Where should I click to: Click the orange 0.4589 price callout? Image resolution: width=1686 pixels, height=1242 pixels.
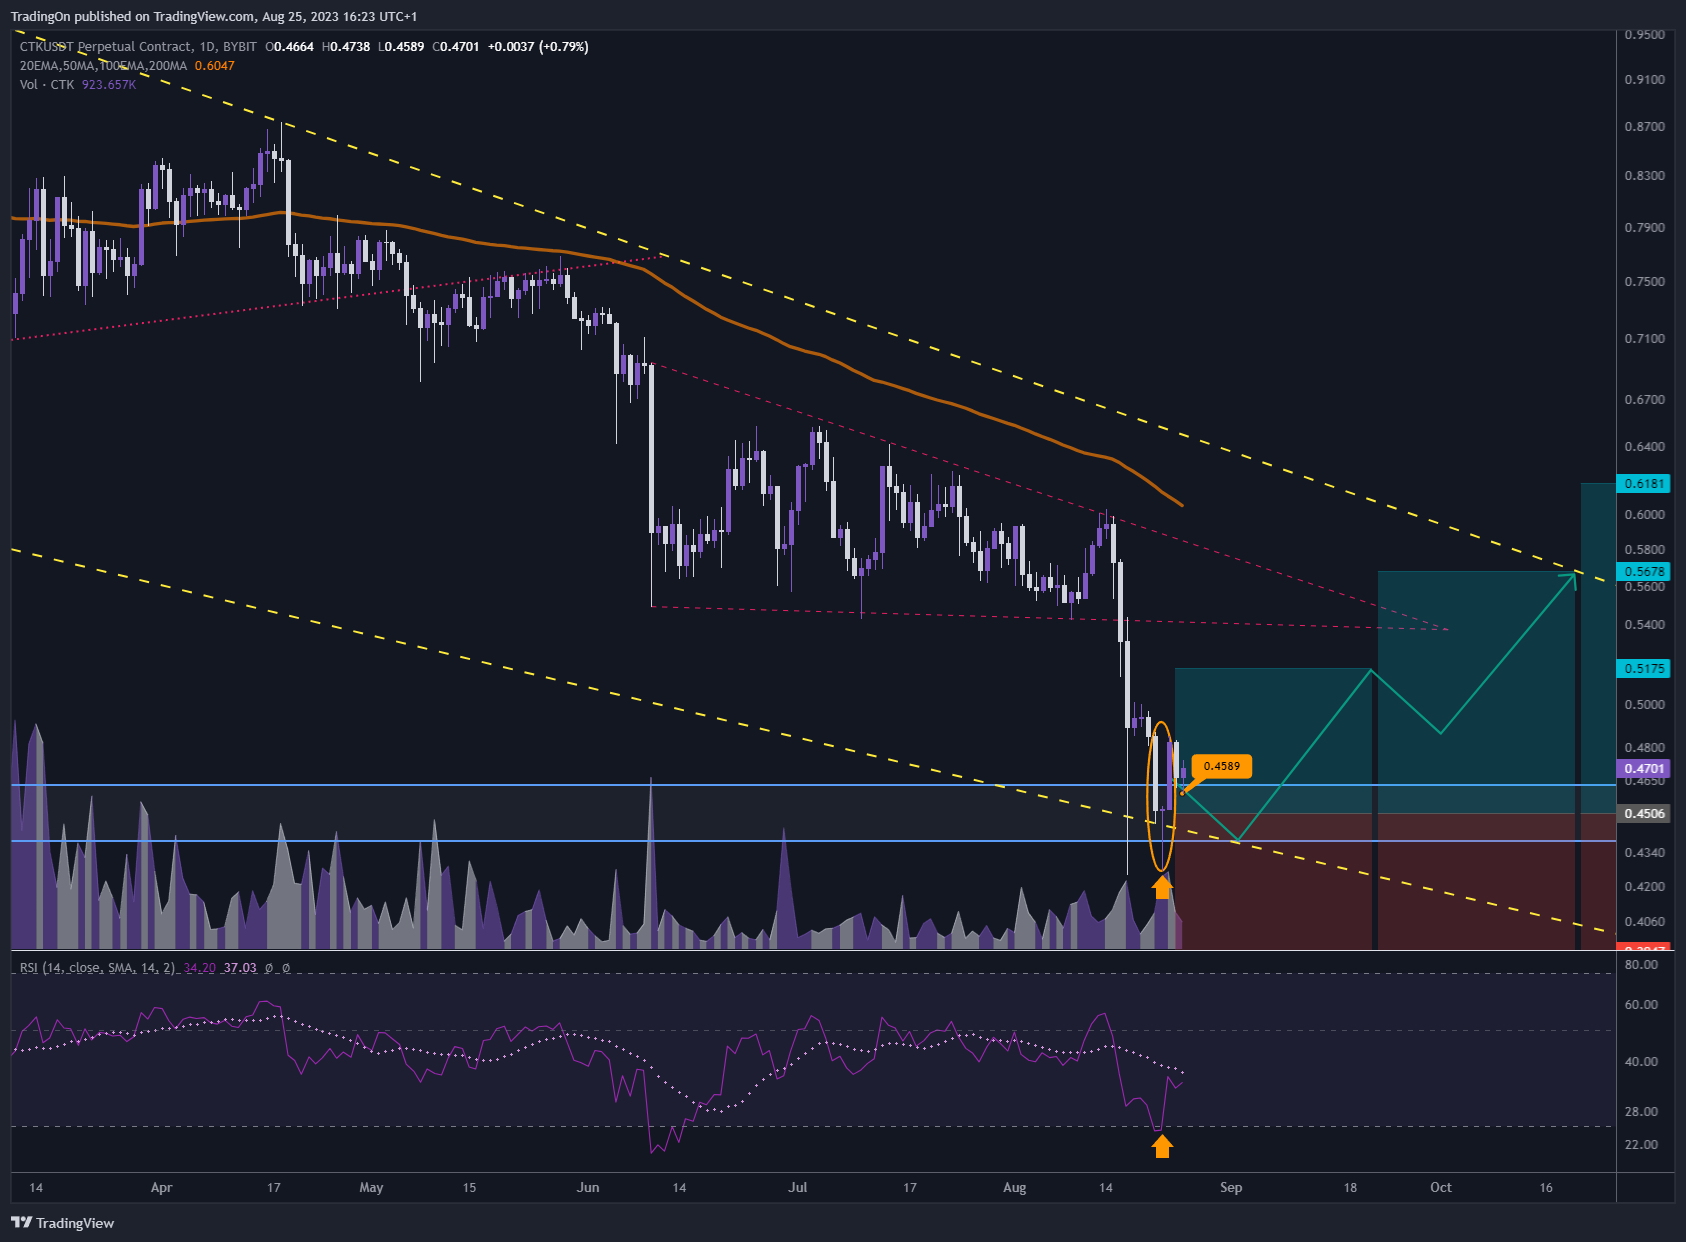click(x=1221, y=766)
